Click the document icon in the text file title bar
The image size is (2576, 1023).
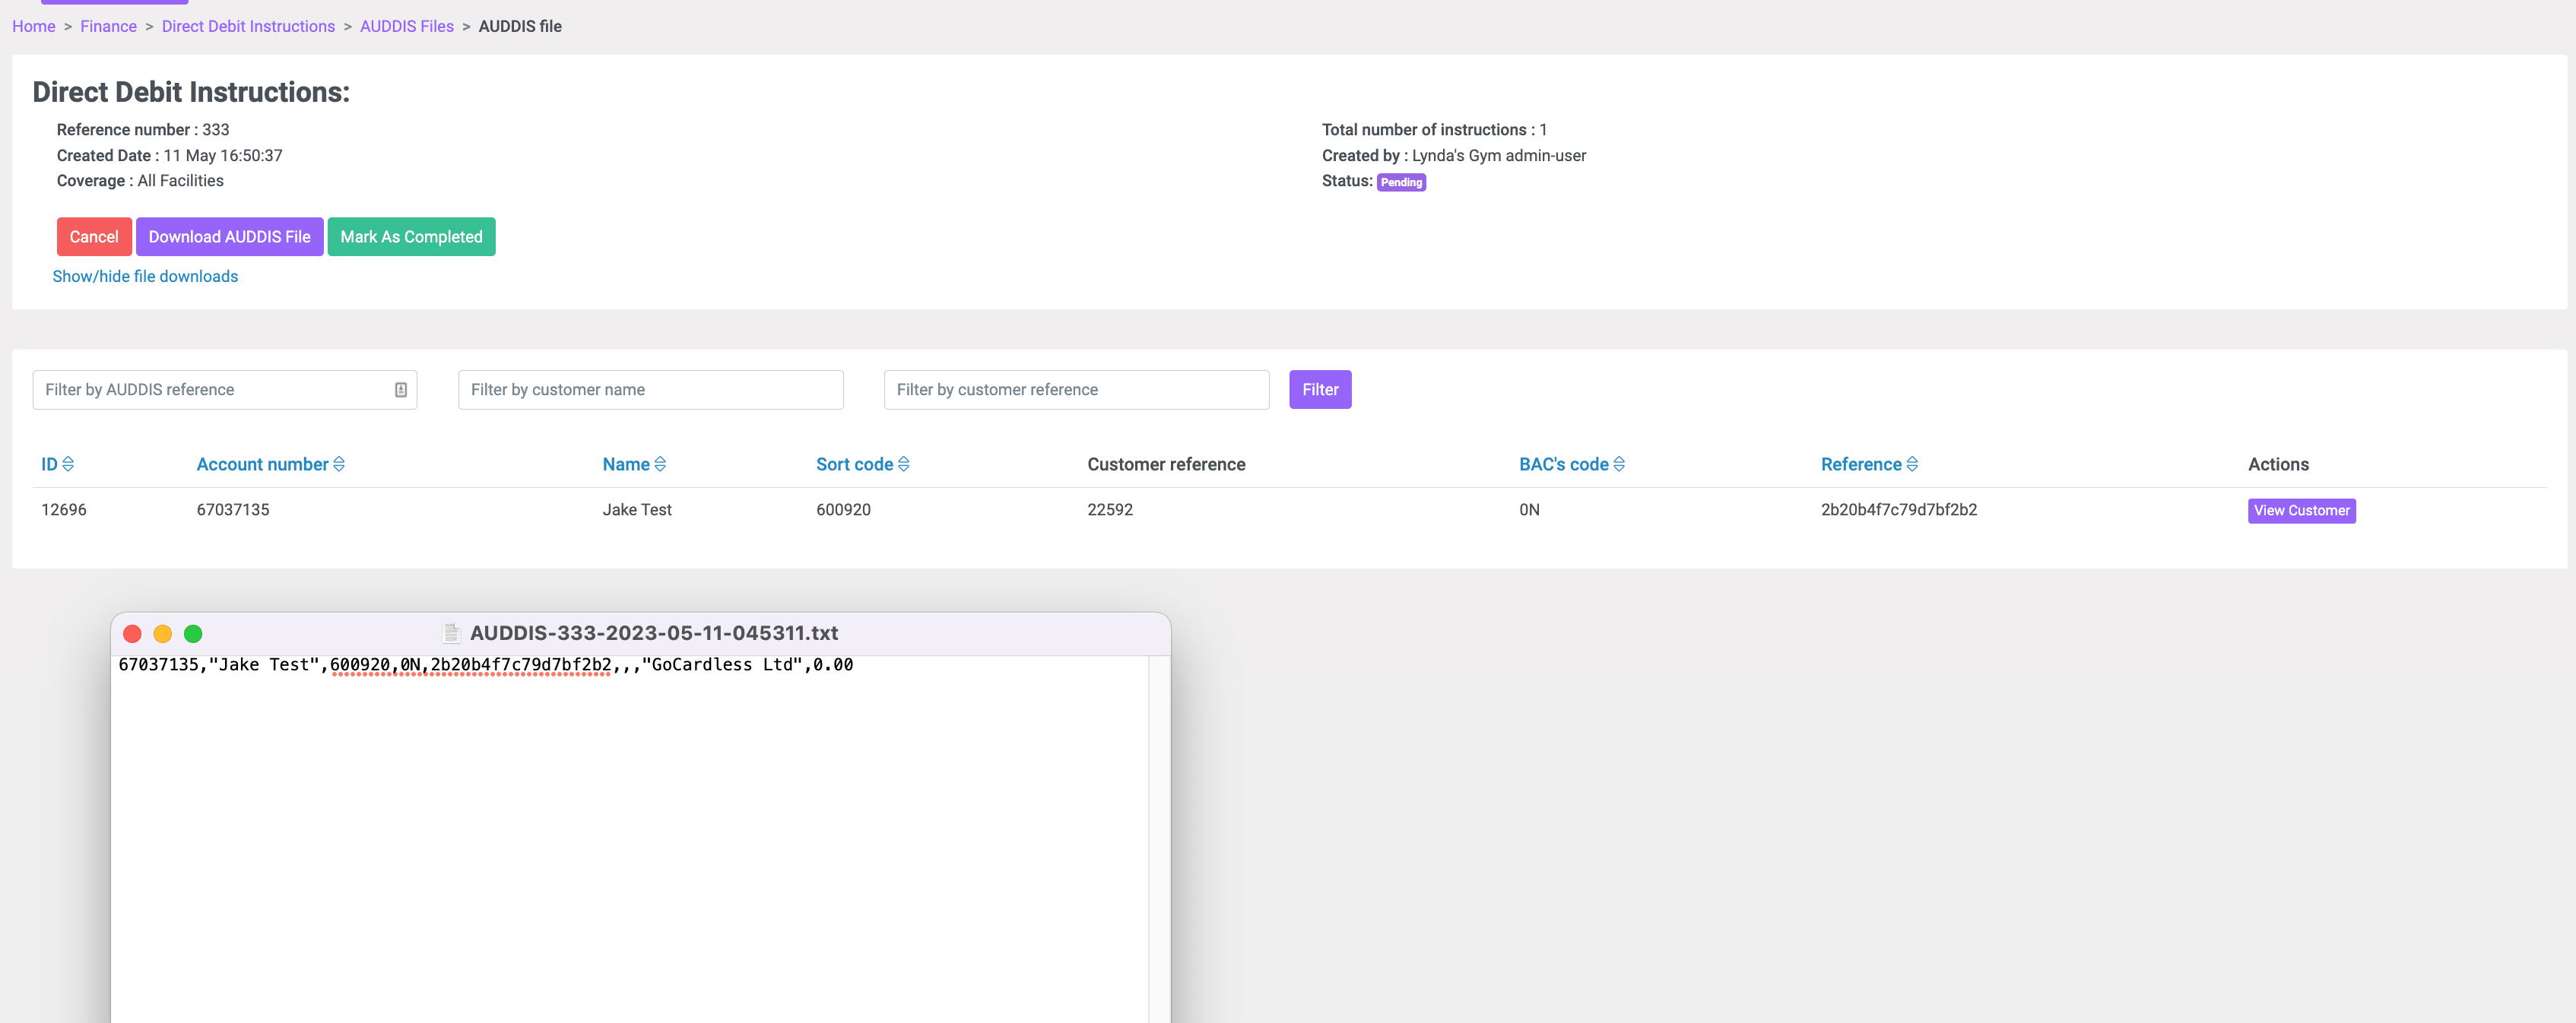450,632
